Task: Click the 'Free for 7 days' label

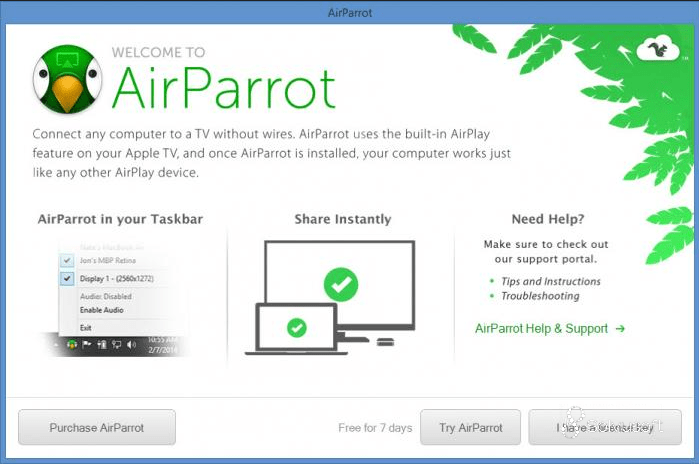Action: [375, 428]
